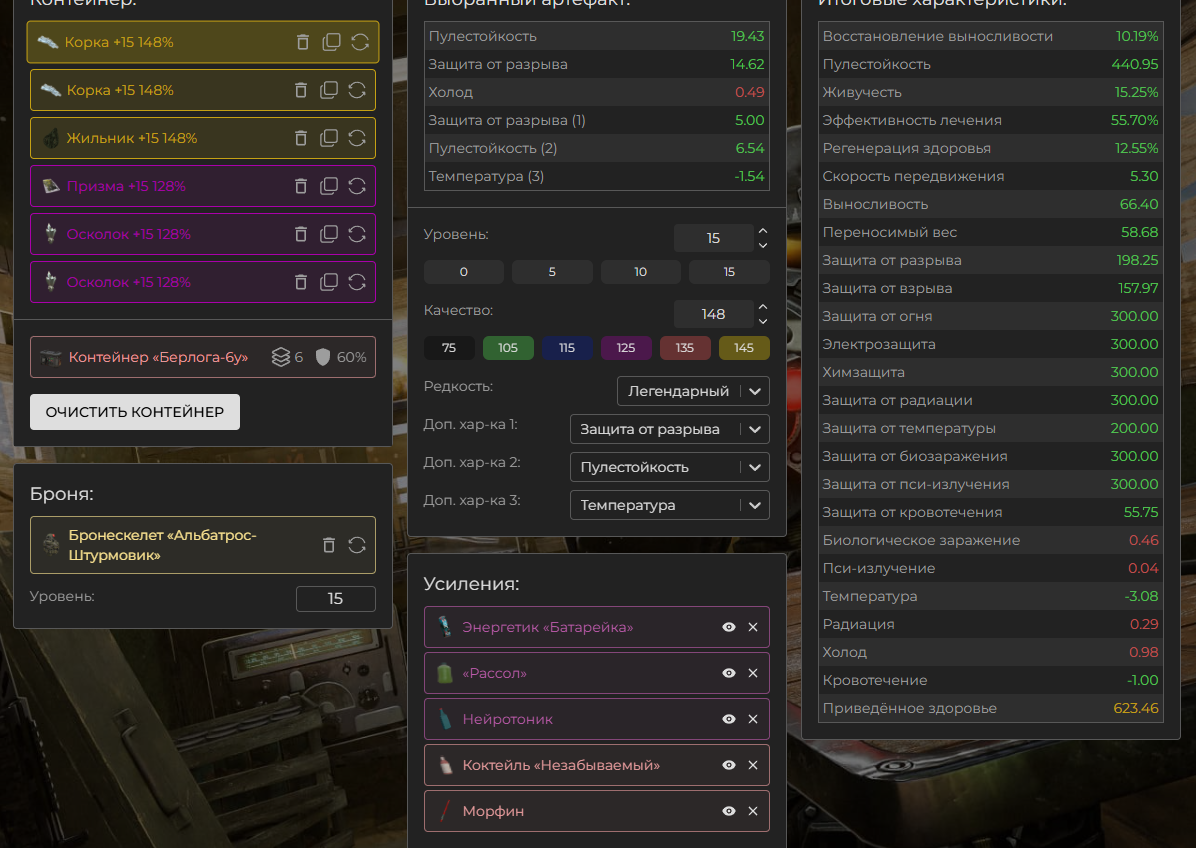Image resolution: width=1196 pixels, height=848 pixels.
Task: Replace the first Осколок +15 128% artifact
Action: point(357,234)
